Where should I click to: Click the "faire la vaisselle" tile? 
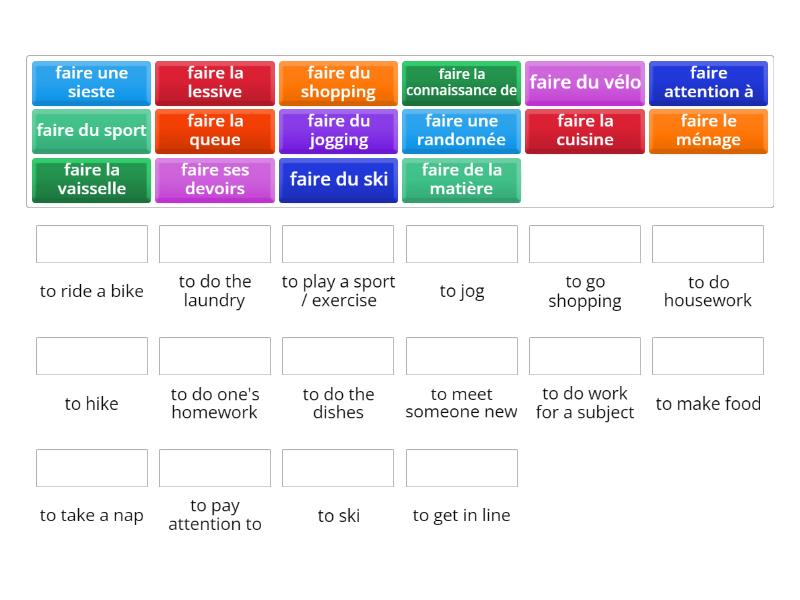coord(91,180)
